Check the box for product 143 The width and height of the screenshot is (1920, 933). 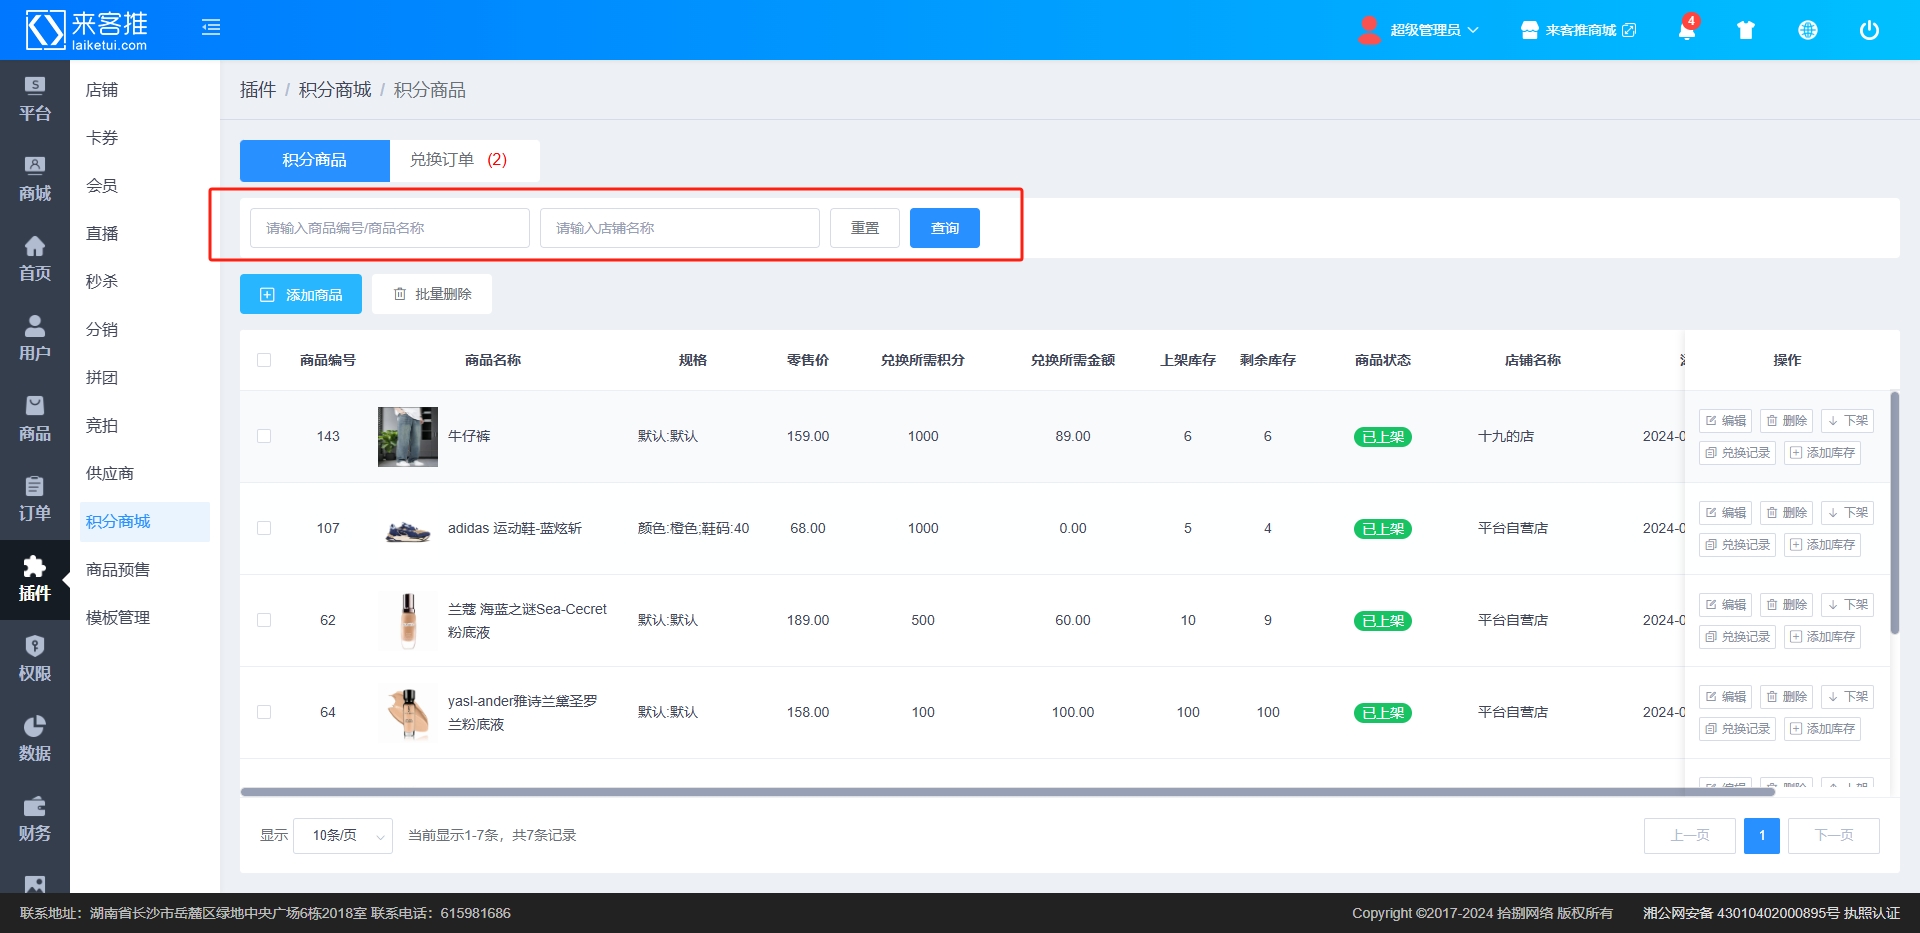[264, 436]
